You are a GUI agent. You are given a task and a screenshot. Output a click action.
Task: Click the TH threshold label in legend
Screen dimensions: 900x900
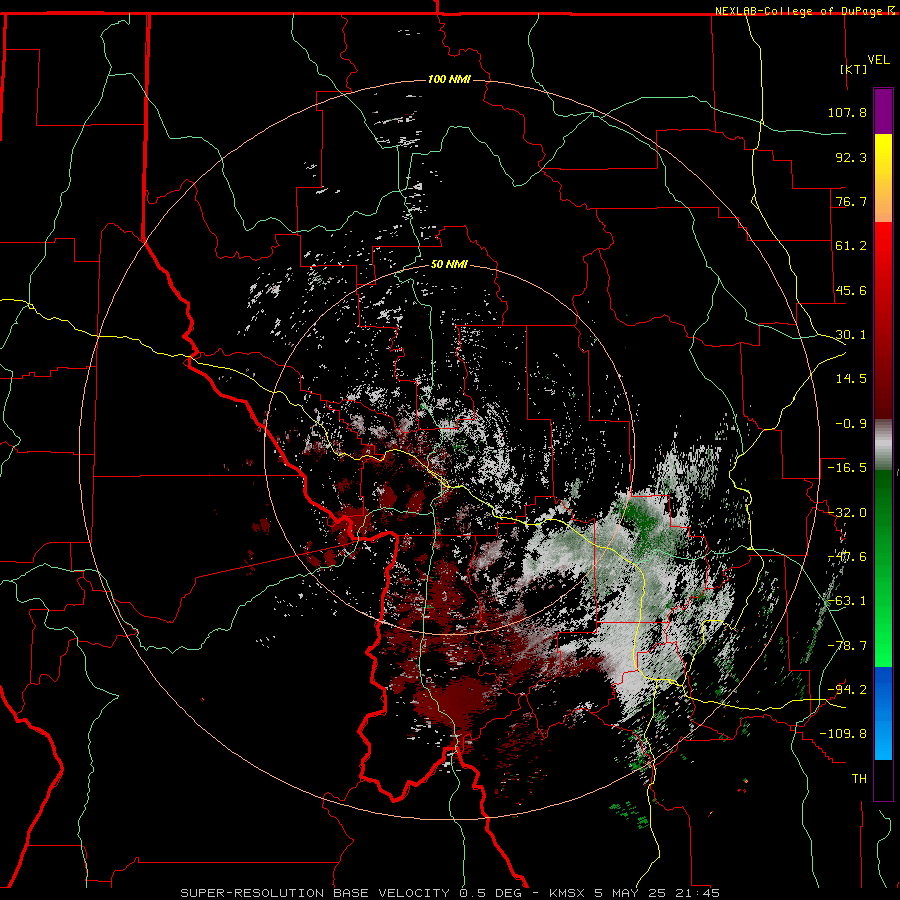[859, 779]
